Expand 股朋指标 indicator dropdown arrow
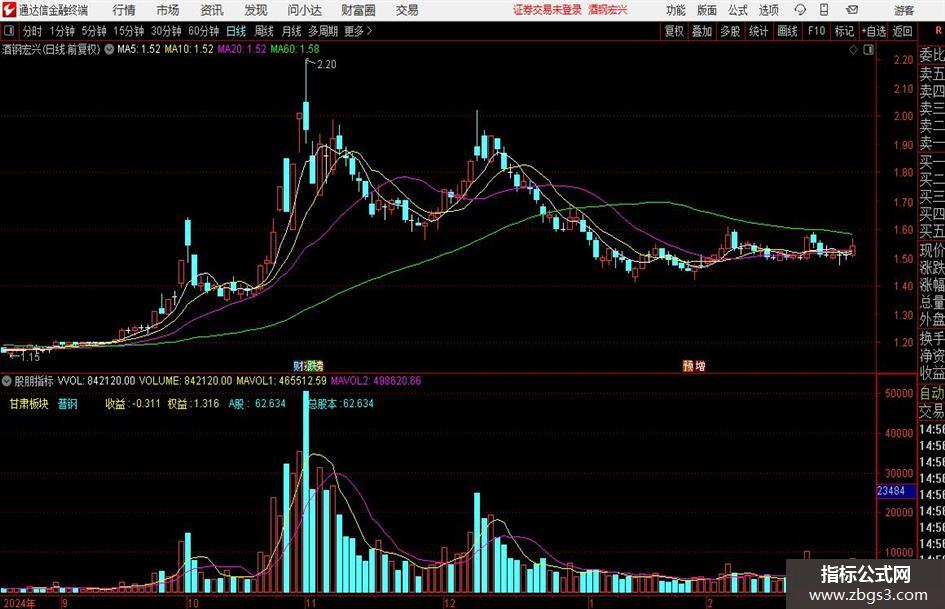 (x=7, y=381)
